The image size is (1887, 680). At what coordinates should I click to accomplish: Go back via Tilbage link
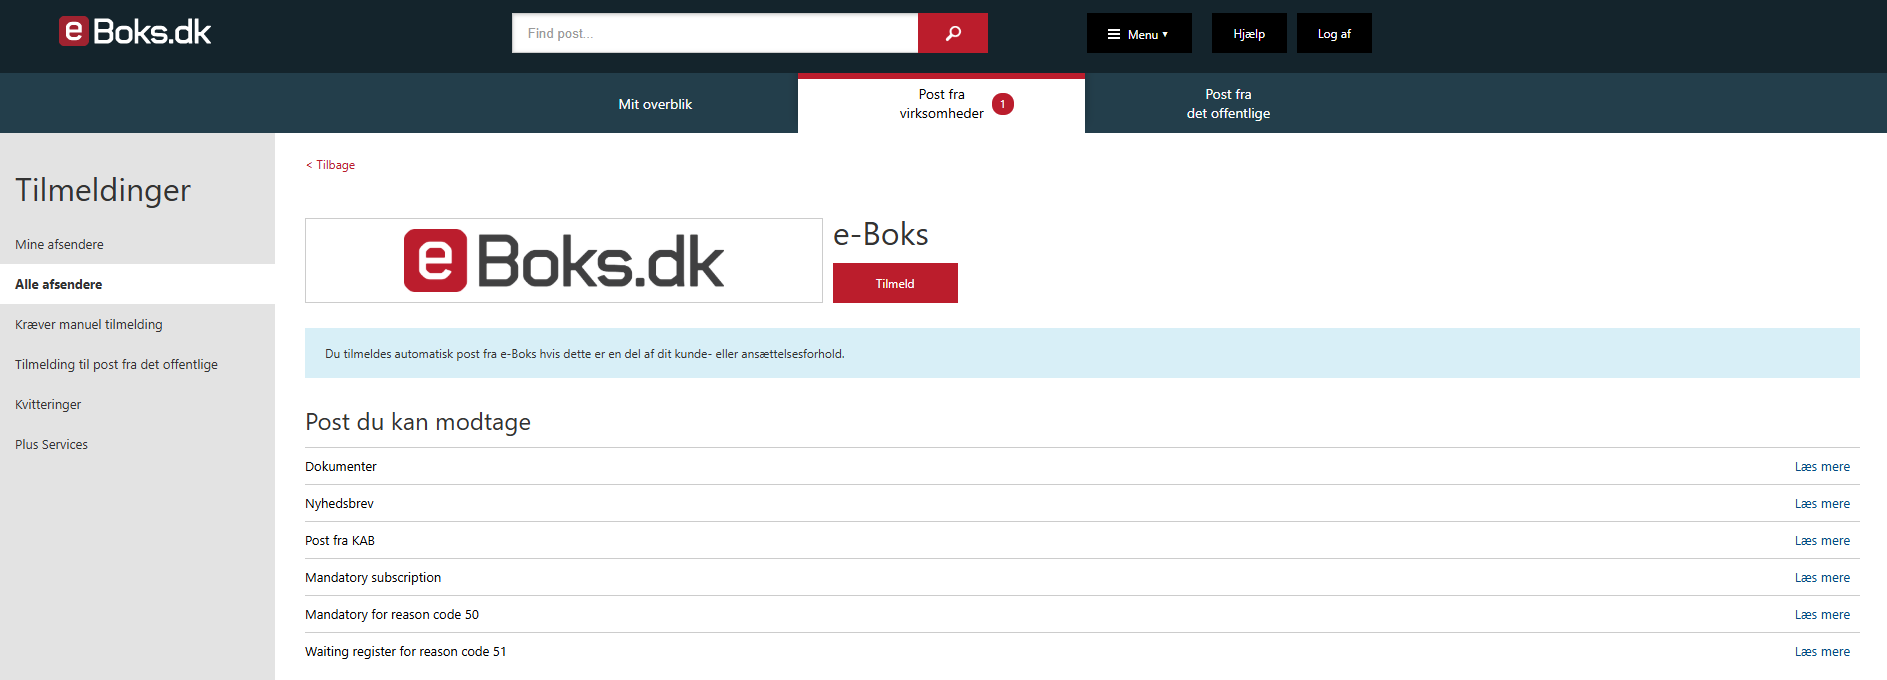click(x=331, y=165)
